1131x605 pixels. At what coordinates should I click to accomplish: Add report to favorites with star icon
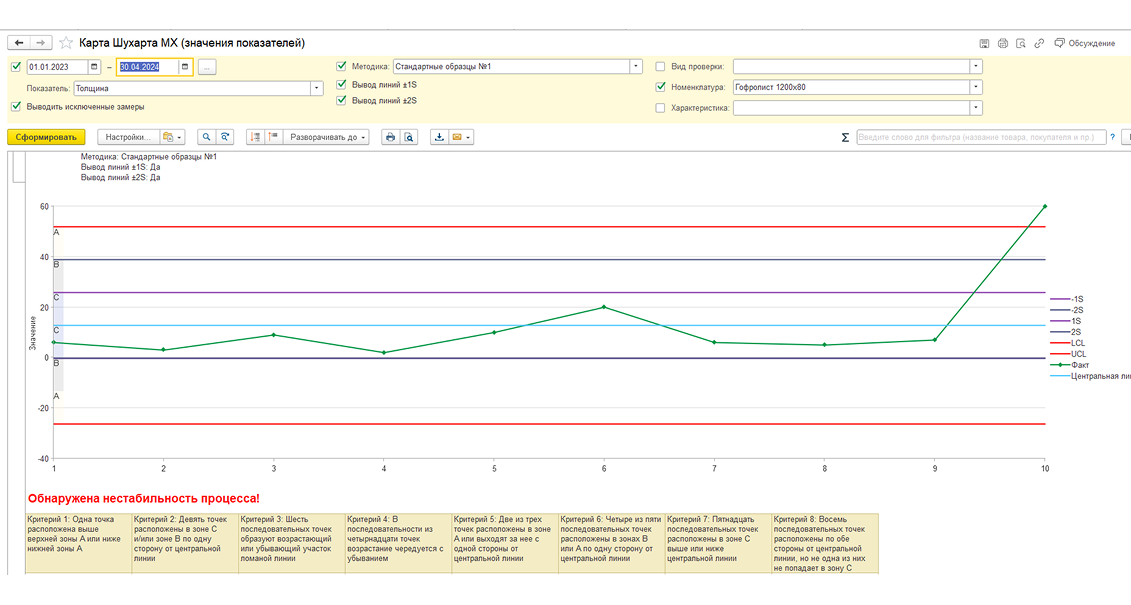(x=66, y=43)
